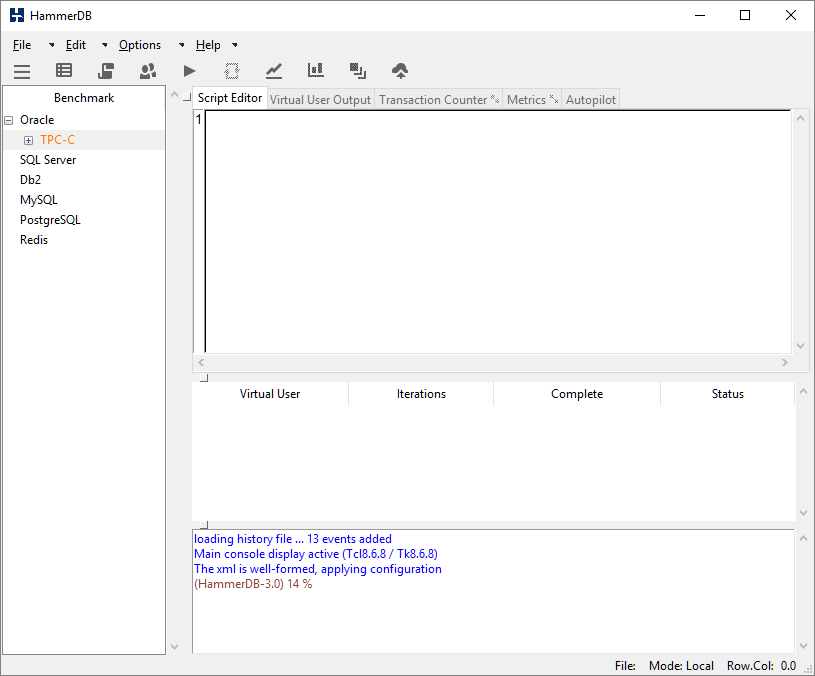Viewport: 815px width, 676px height.
Task: Switch to the Metrics tab
Action: tap(532, 99)
